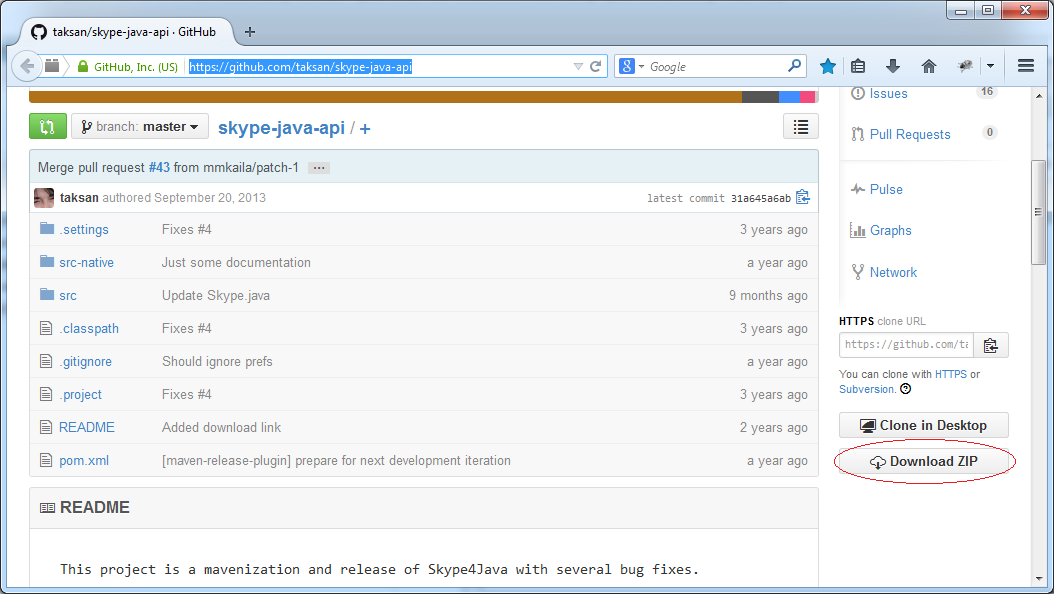The image size is (1054, 594).
Task: Click the file list view icon
Action: click(801, 126)
